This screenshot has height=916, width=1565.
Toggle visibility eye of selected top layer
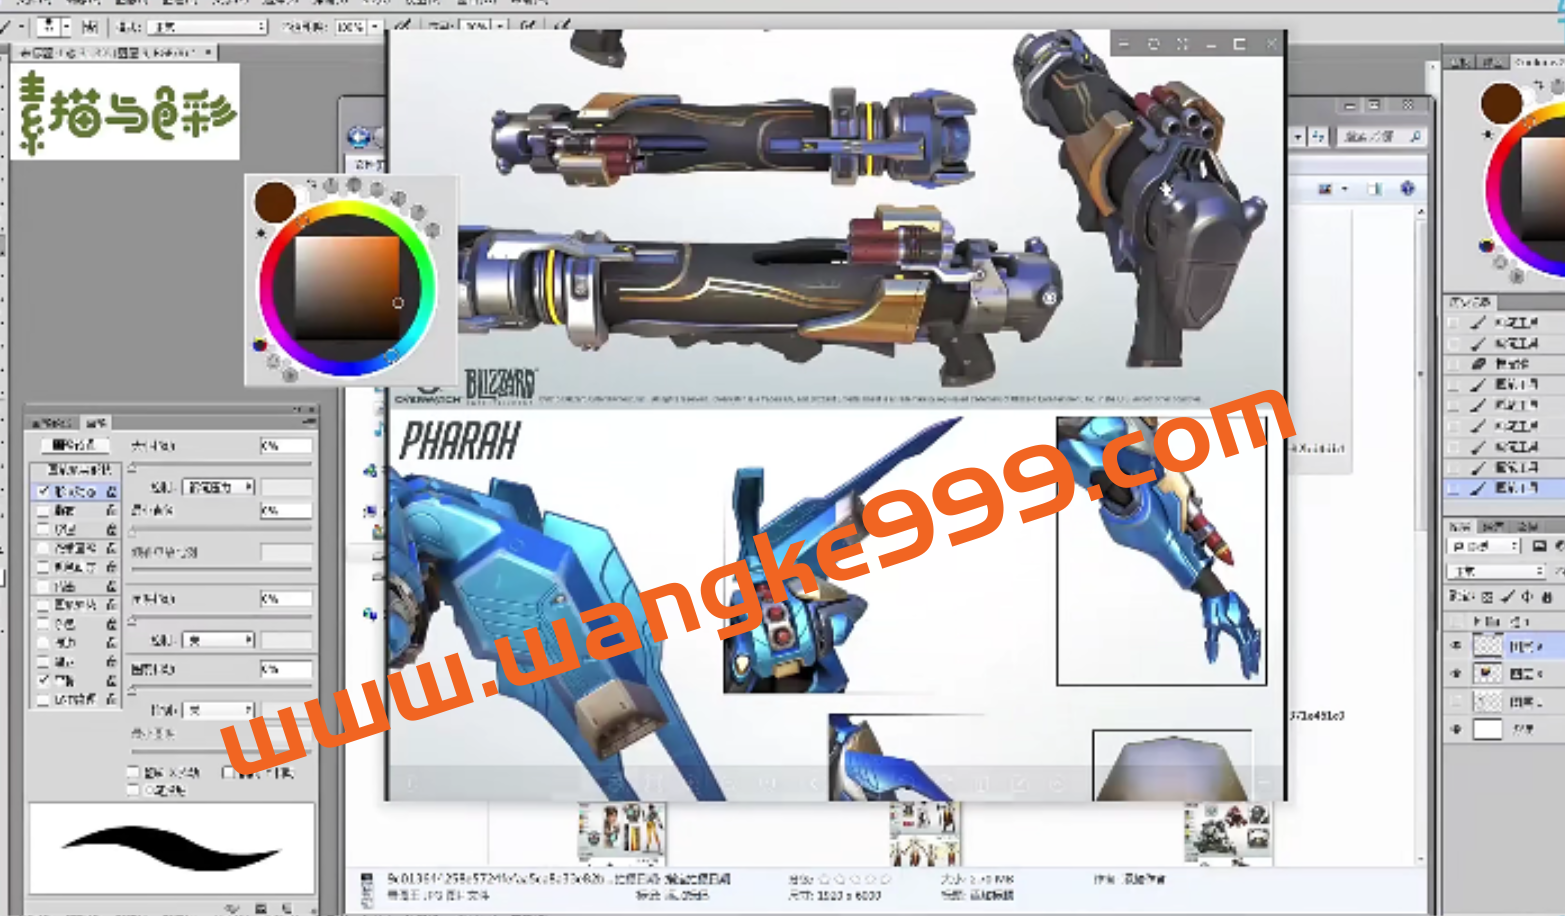1456,646
